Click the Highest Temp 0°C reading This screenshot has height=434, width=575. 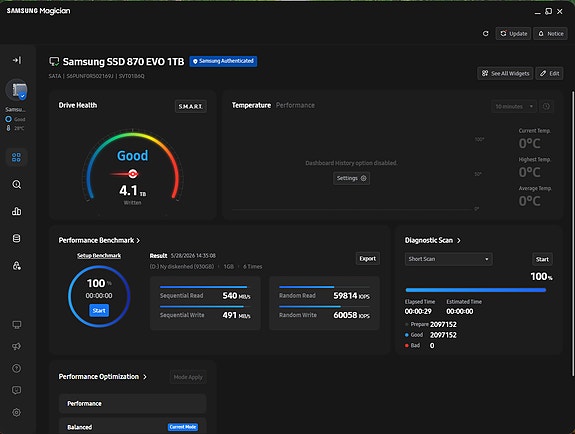point(530,172)
